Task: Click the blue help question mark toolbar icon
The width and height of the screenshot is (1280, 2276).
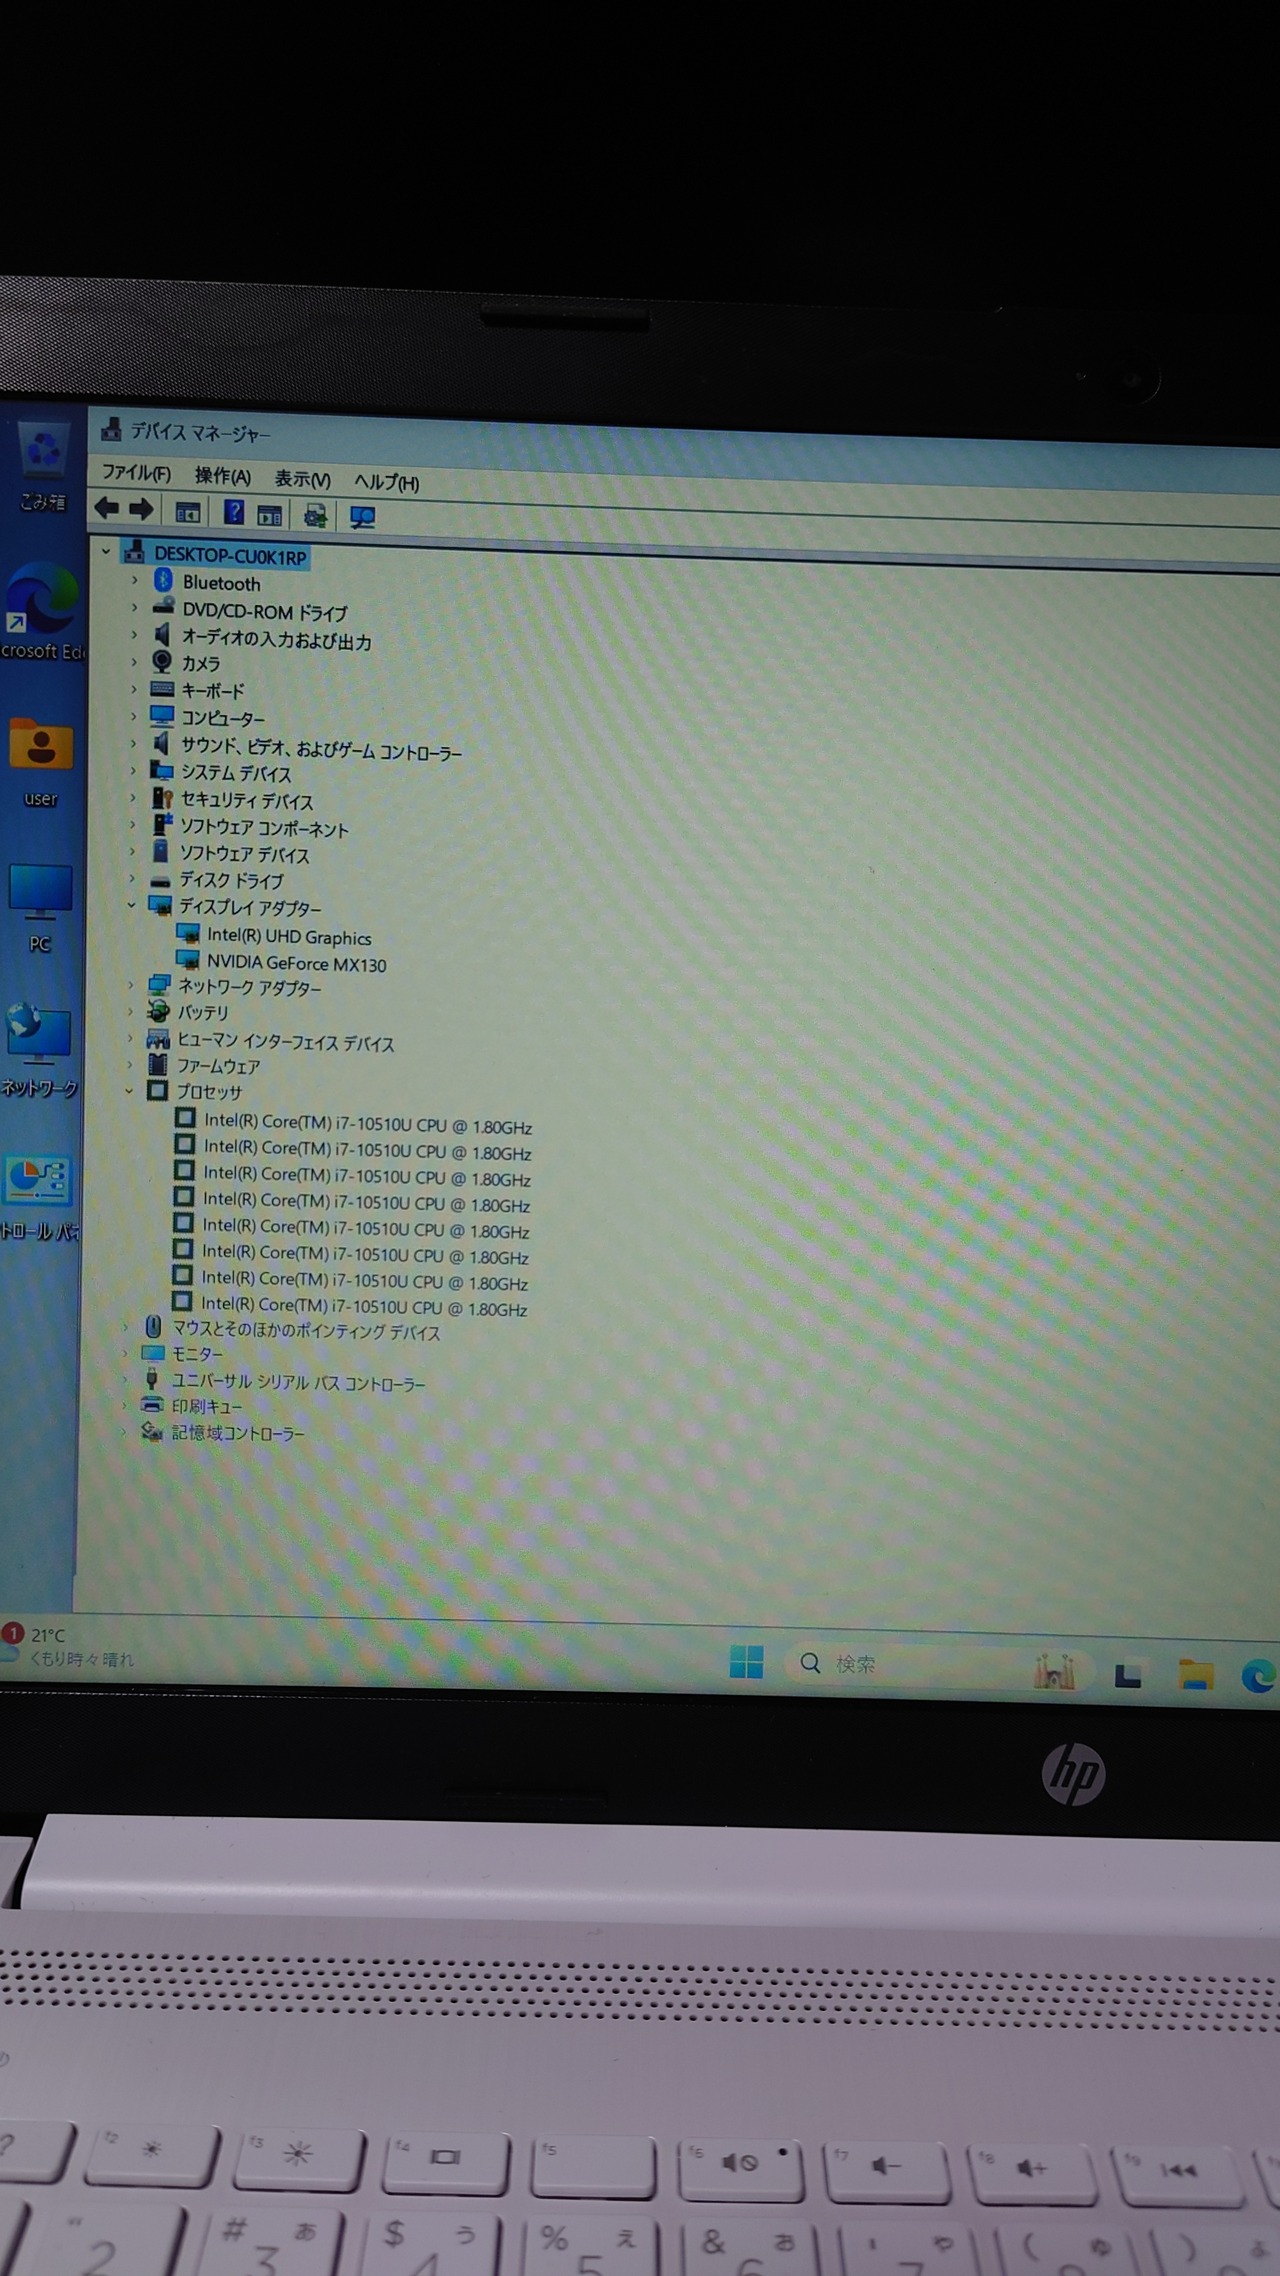Action: (x=234, y=513)
